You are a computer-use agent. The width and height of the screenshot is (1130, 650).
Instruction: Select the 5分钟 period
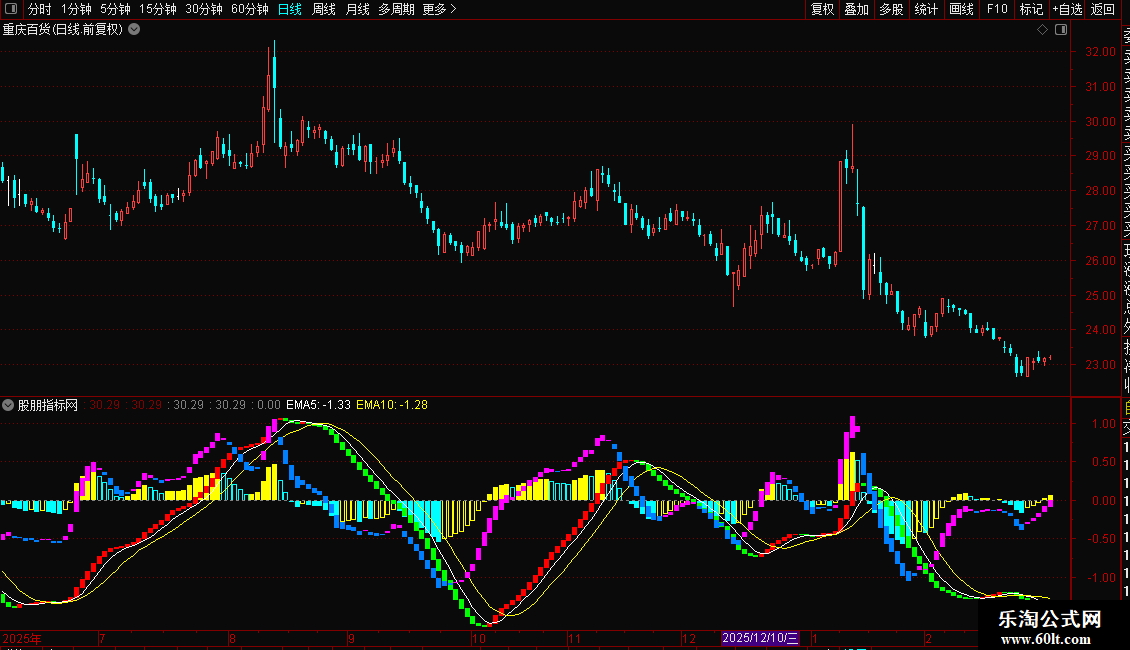point(115,9)
